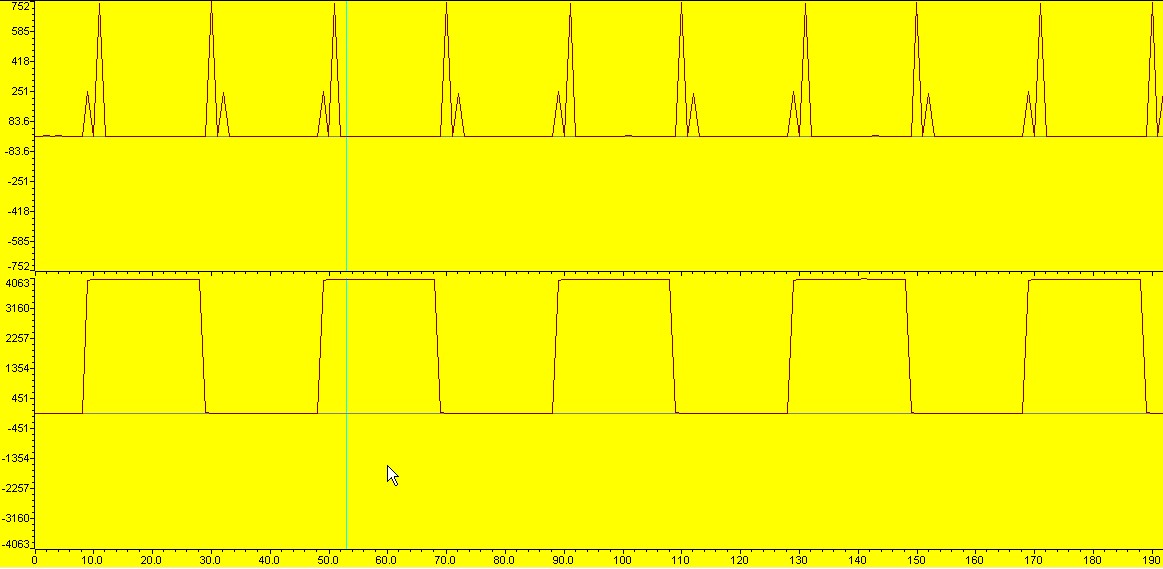Select the -251 label on upper axis

19,181
